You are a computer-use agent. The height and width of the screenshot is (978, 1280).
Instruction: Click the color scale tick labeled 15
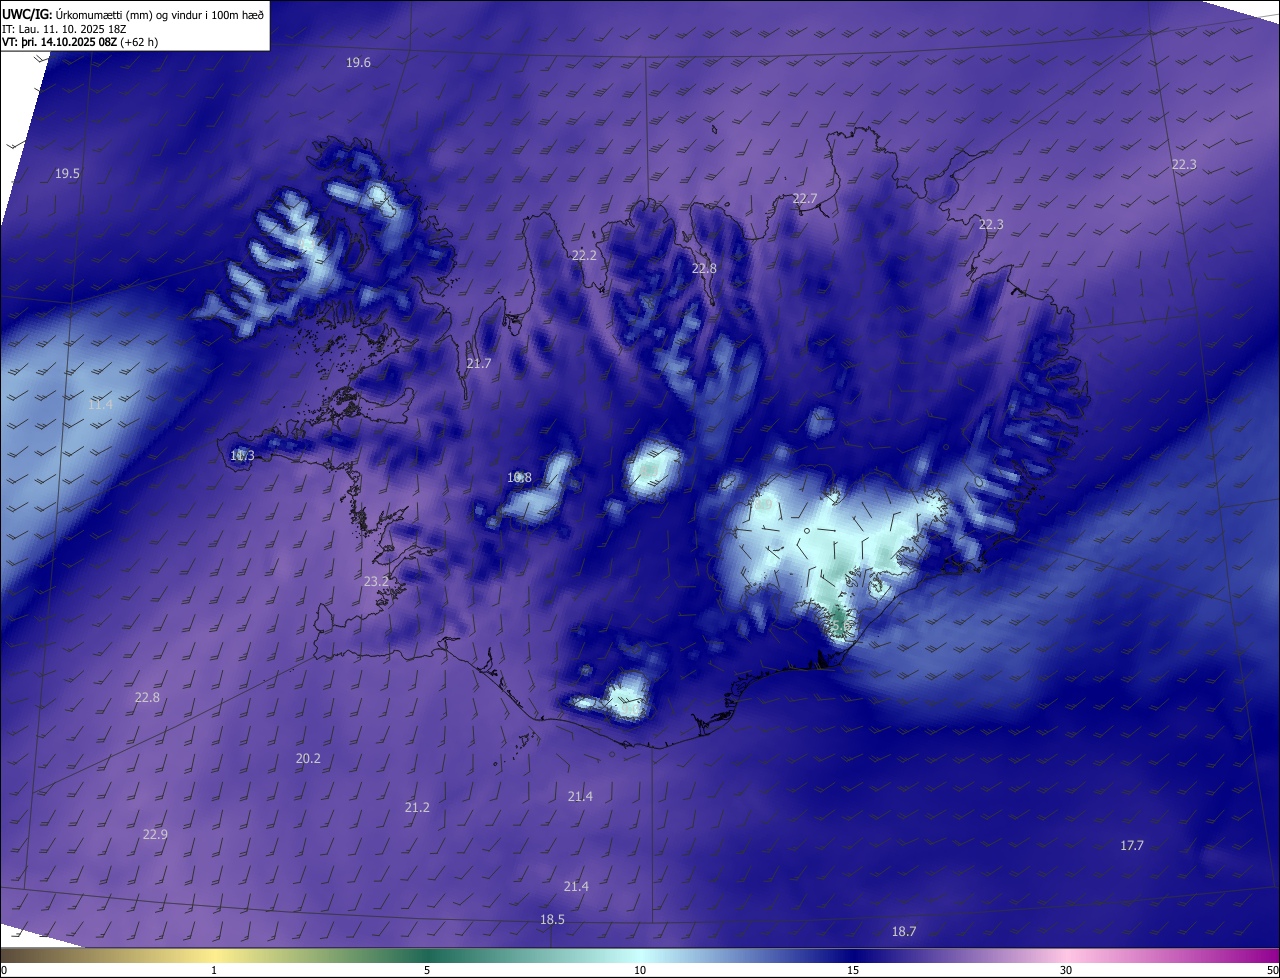[853, 970]
